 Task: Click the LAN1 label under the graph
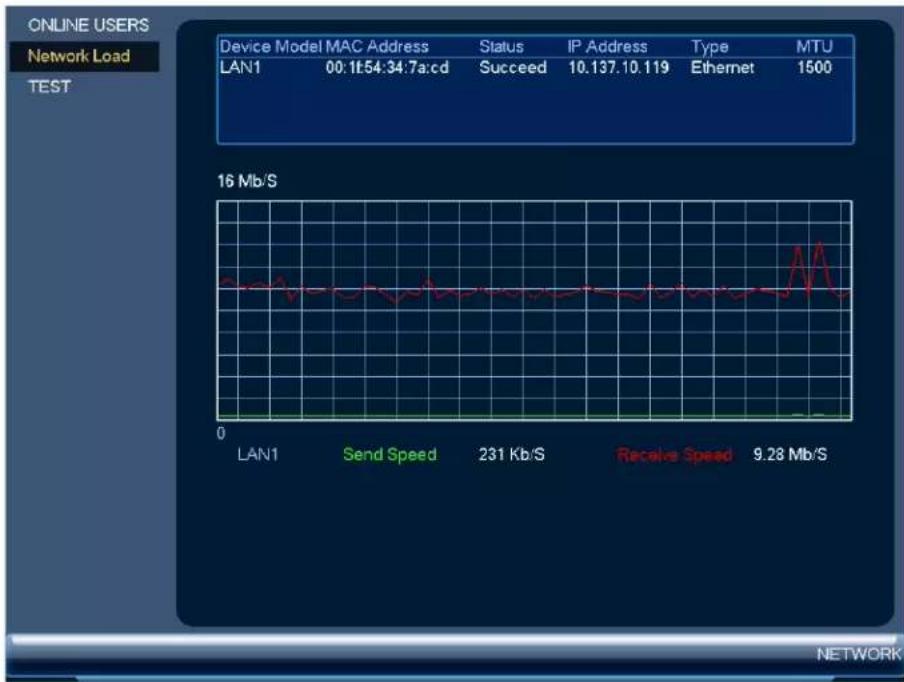258,454
